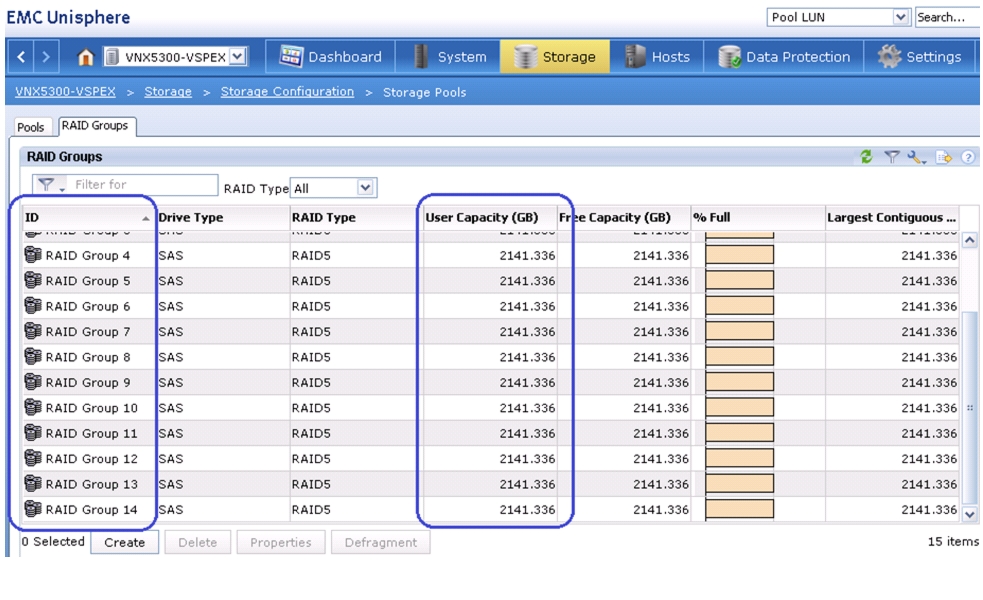Follow the Storage Configuration breadcrumb link
983x600 pixels.
tap(287, 92)
